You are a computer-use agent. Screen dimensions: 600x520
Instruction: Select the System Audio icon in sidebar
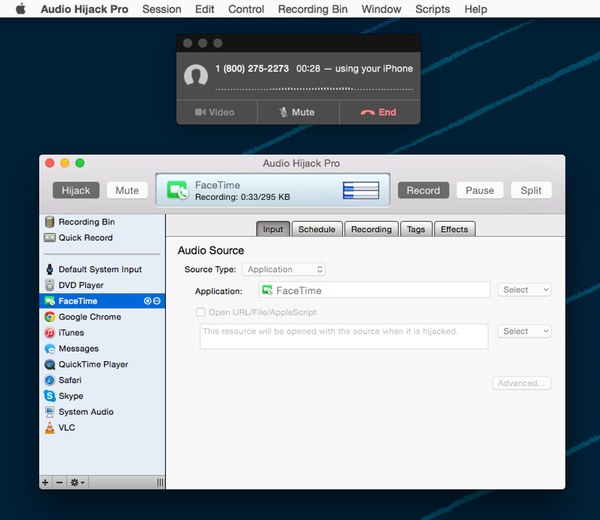coord(49,412)
